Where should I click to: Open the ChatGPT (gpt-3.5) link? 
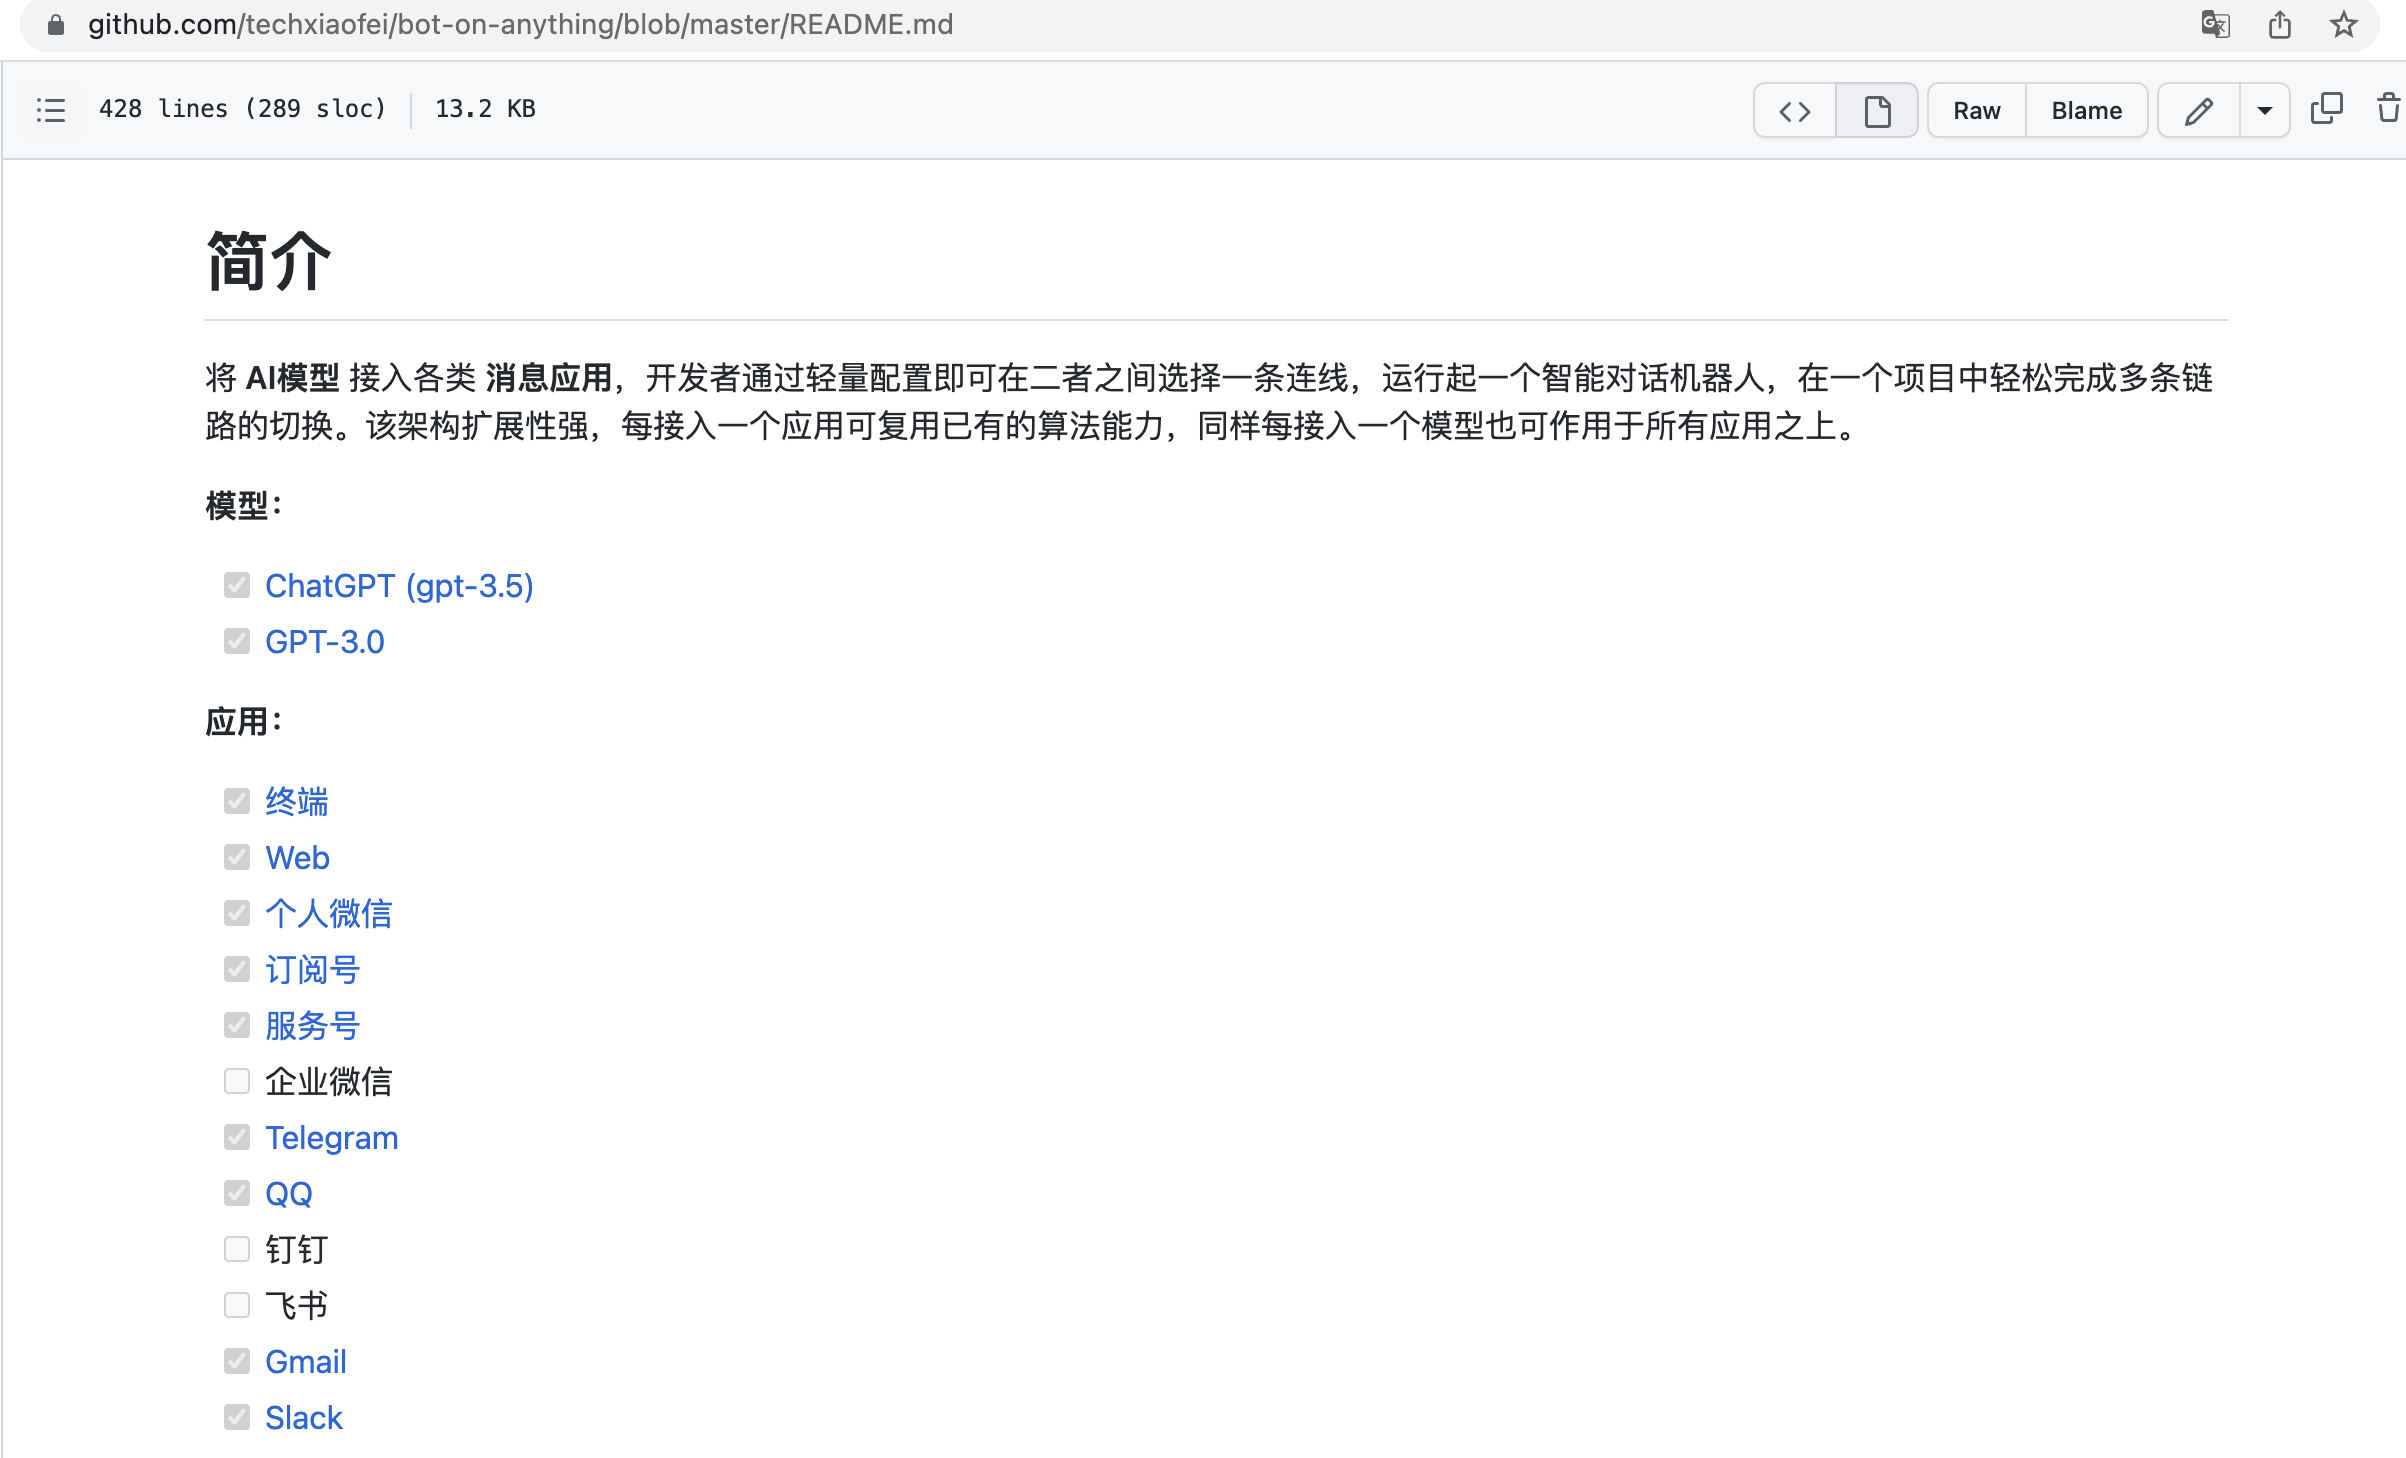(399, 586)
